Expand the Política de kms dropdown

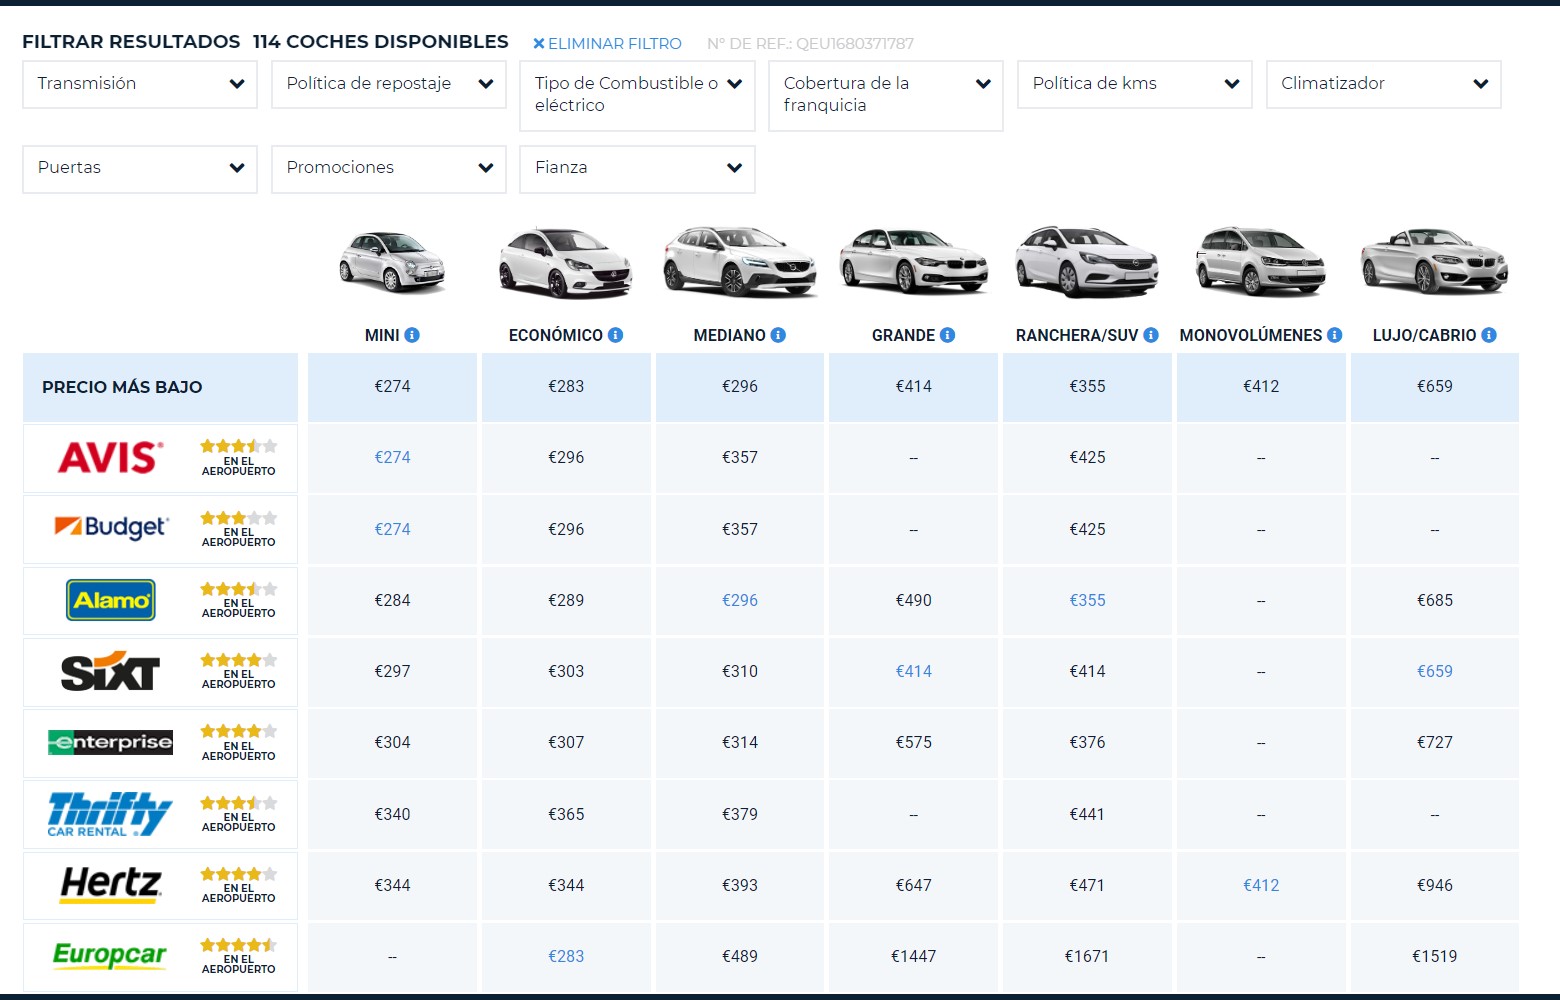[1135, 84]
